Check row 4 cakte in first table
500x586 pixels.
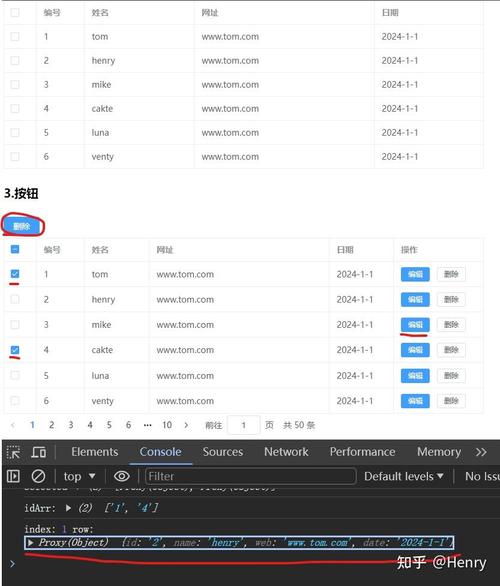15,108
